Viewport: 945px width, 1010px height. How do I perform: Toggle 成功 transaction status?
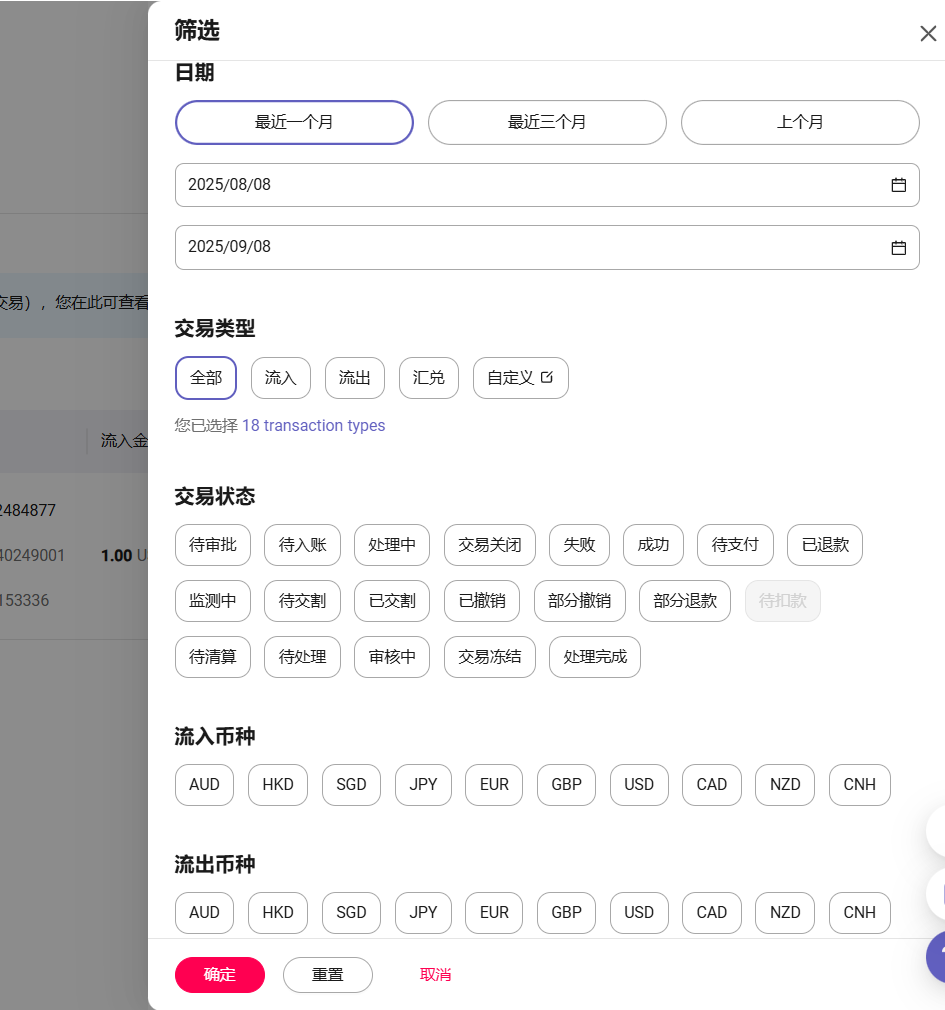coord(653,545)
